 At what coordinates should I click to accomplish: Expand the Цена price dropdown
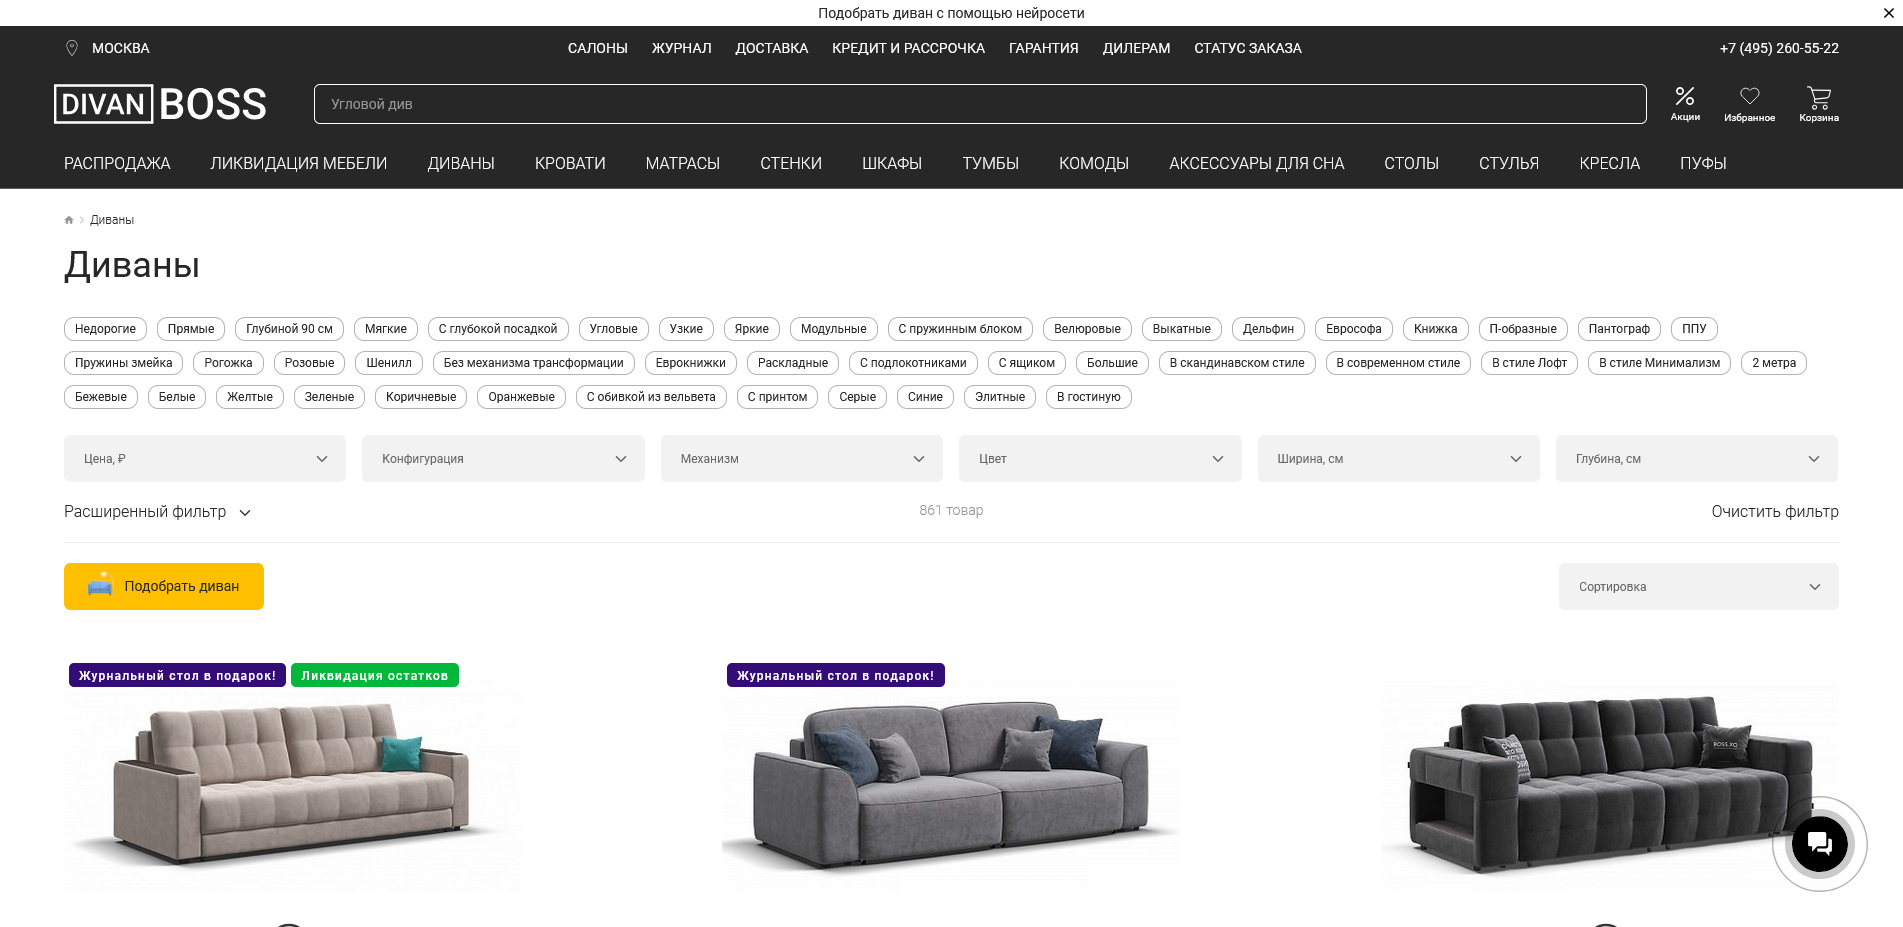click(205, 459)
